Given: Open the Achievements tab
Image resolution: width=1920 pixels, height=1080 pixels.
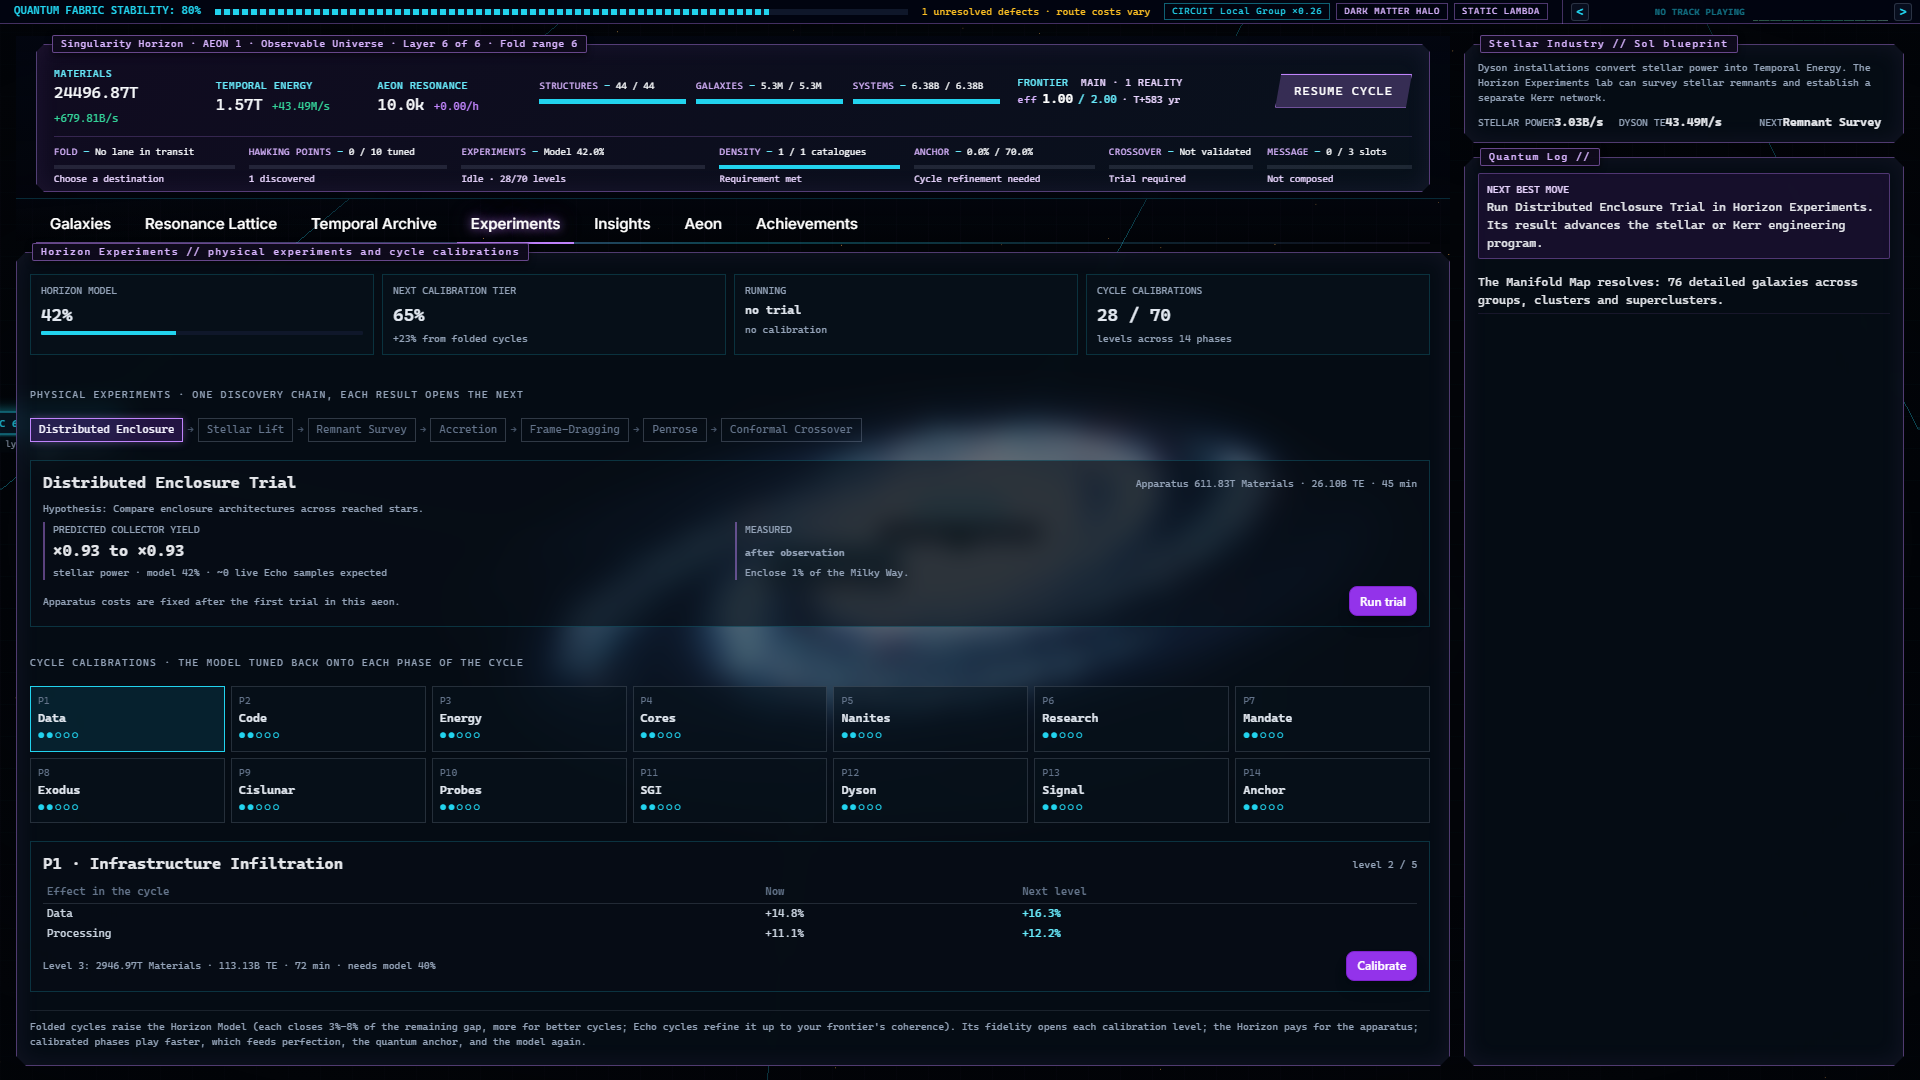Looking at the screenshot, I should 807,224.
